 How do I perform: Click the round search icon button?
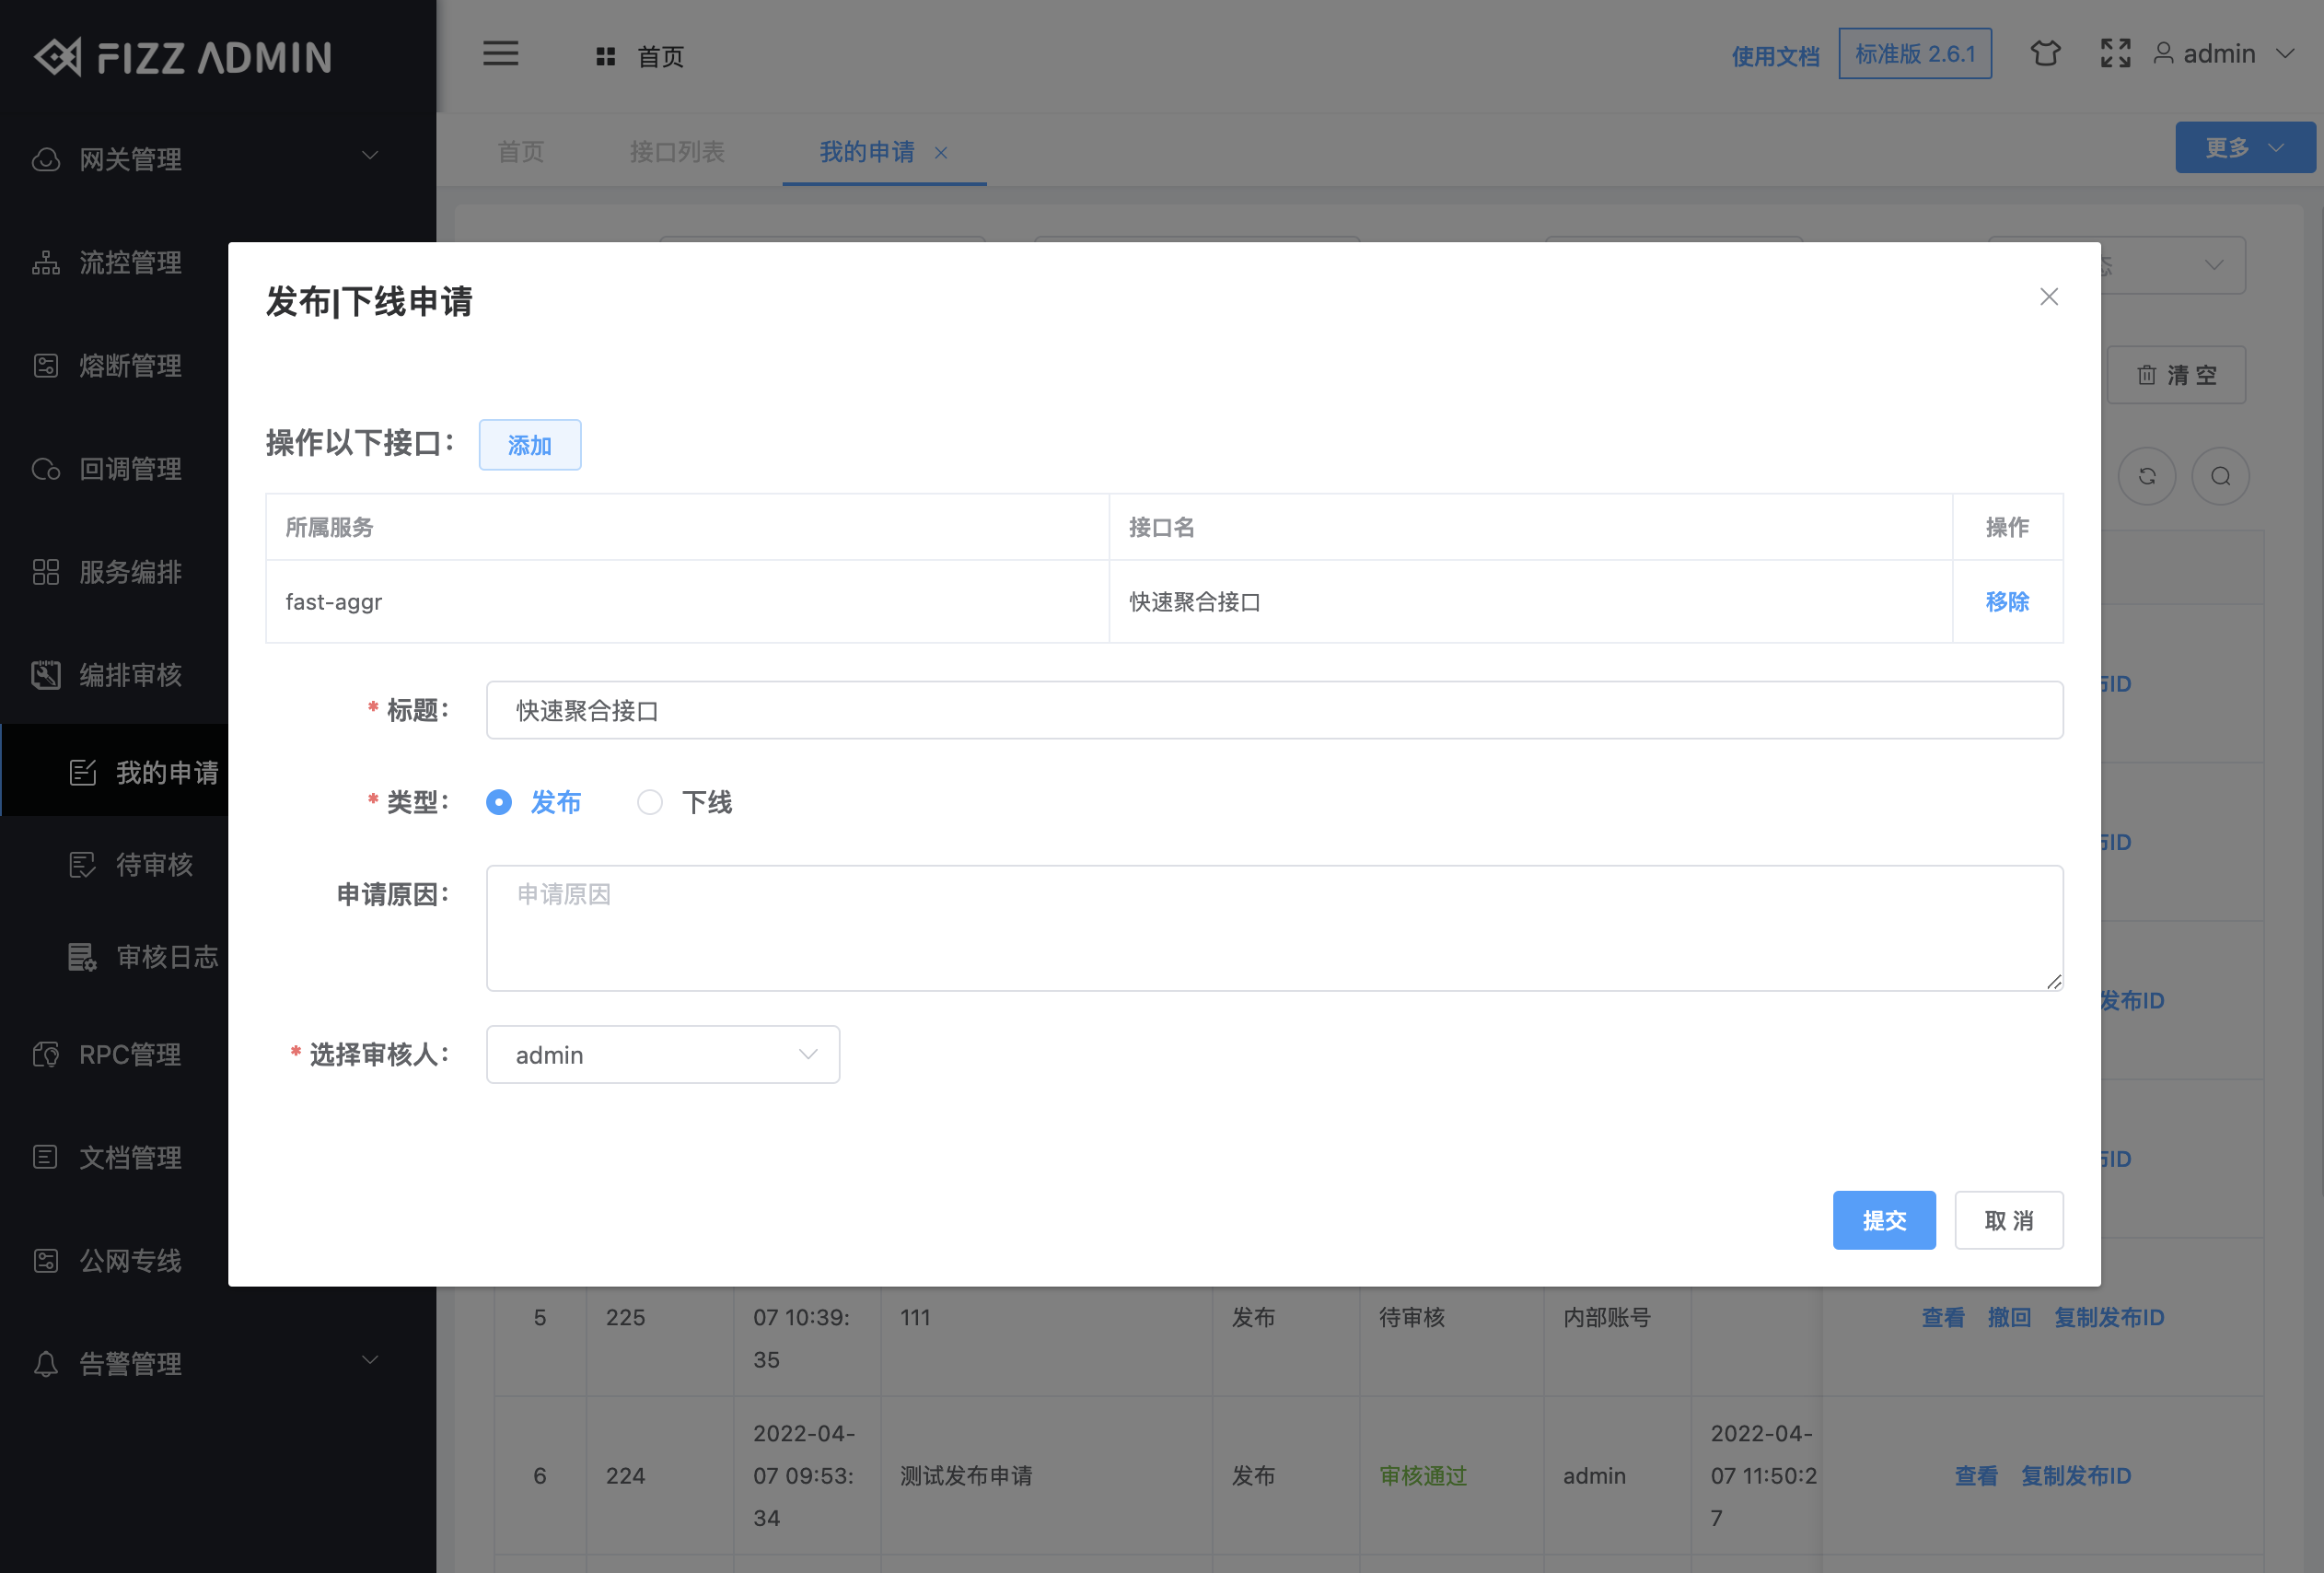tap(2220, 476)
